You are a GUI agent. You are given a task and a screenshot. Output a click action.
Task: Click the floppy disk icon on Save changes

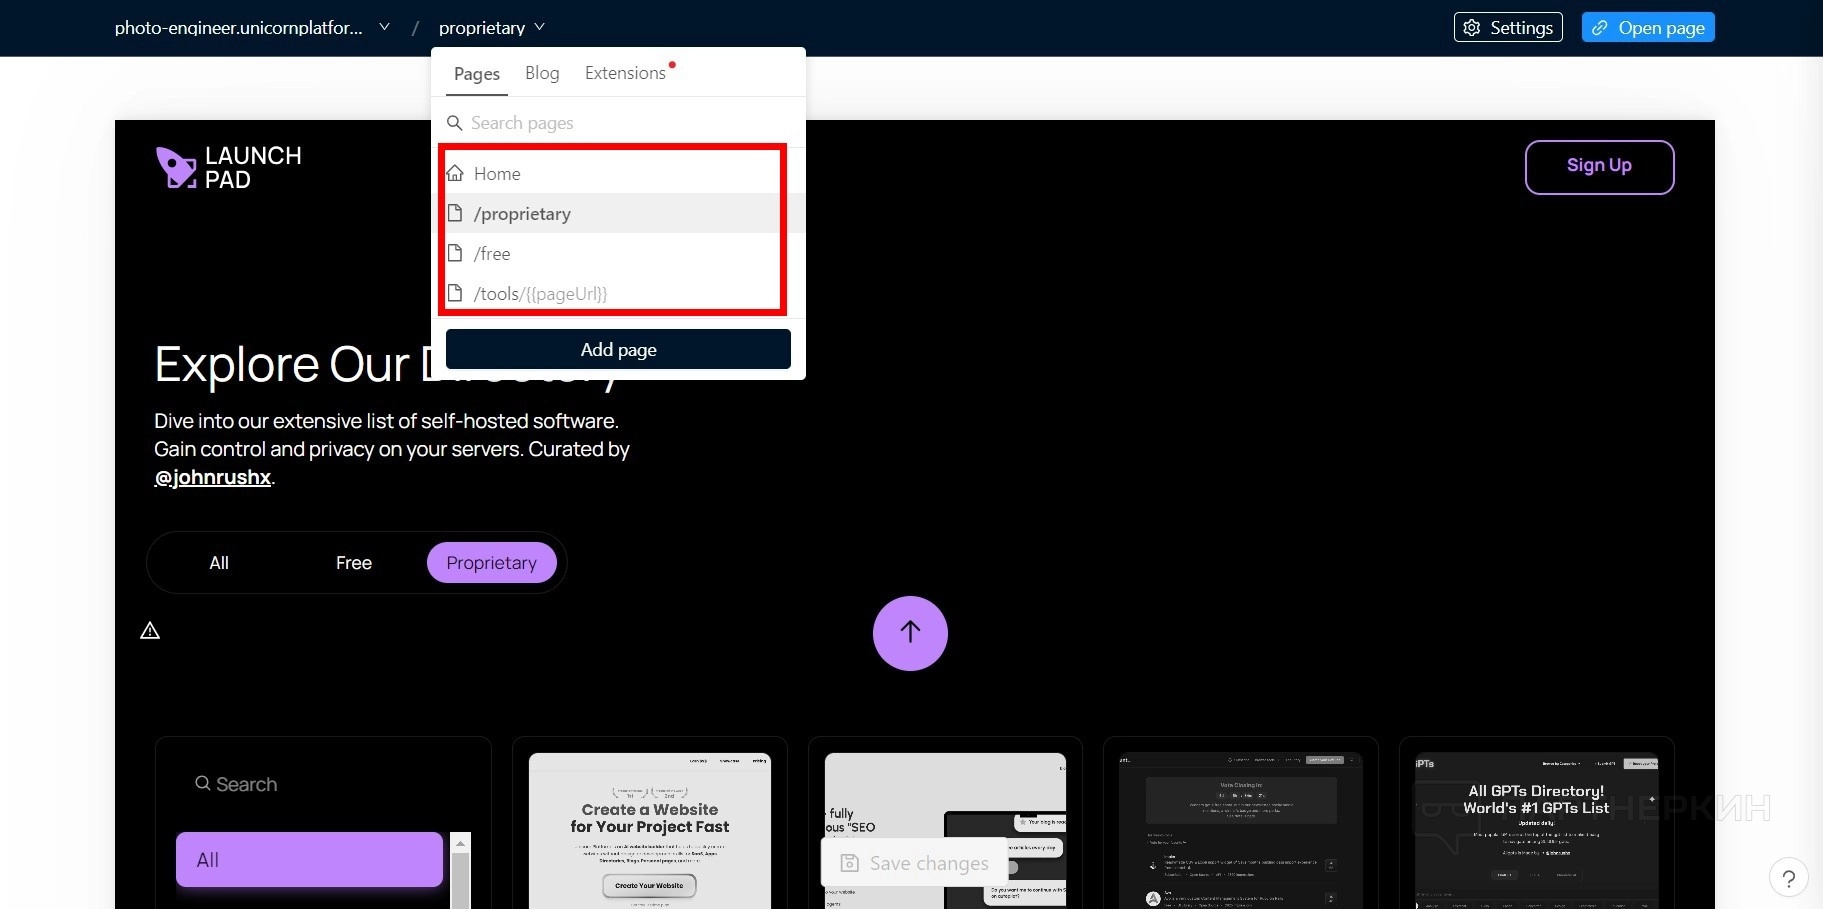coord(850,863)
